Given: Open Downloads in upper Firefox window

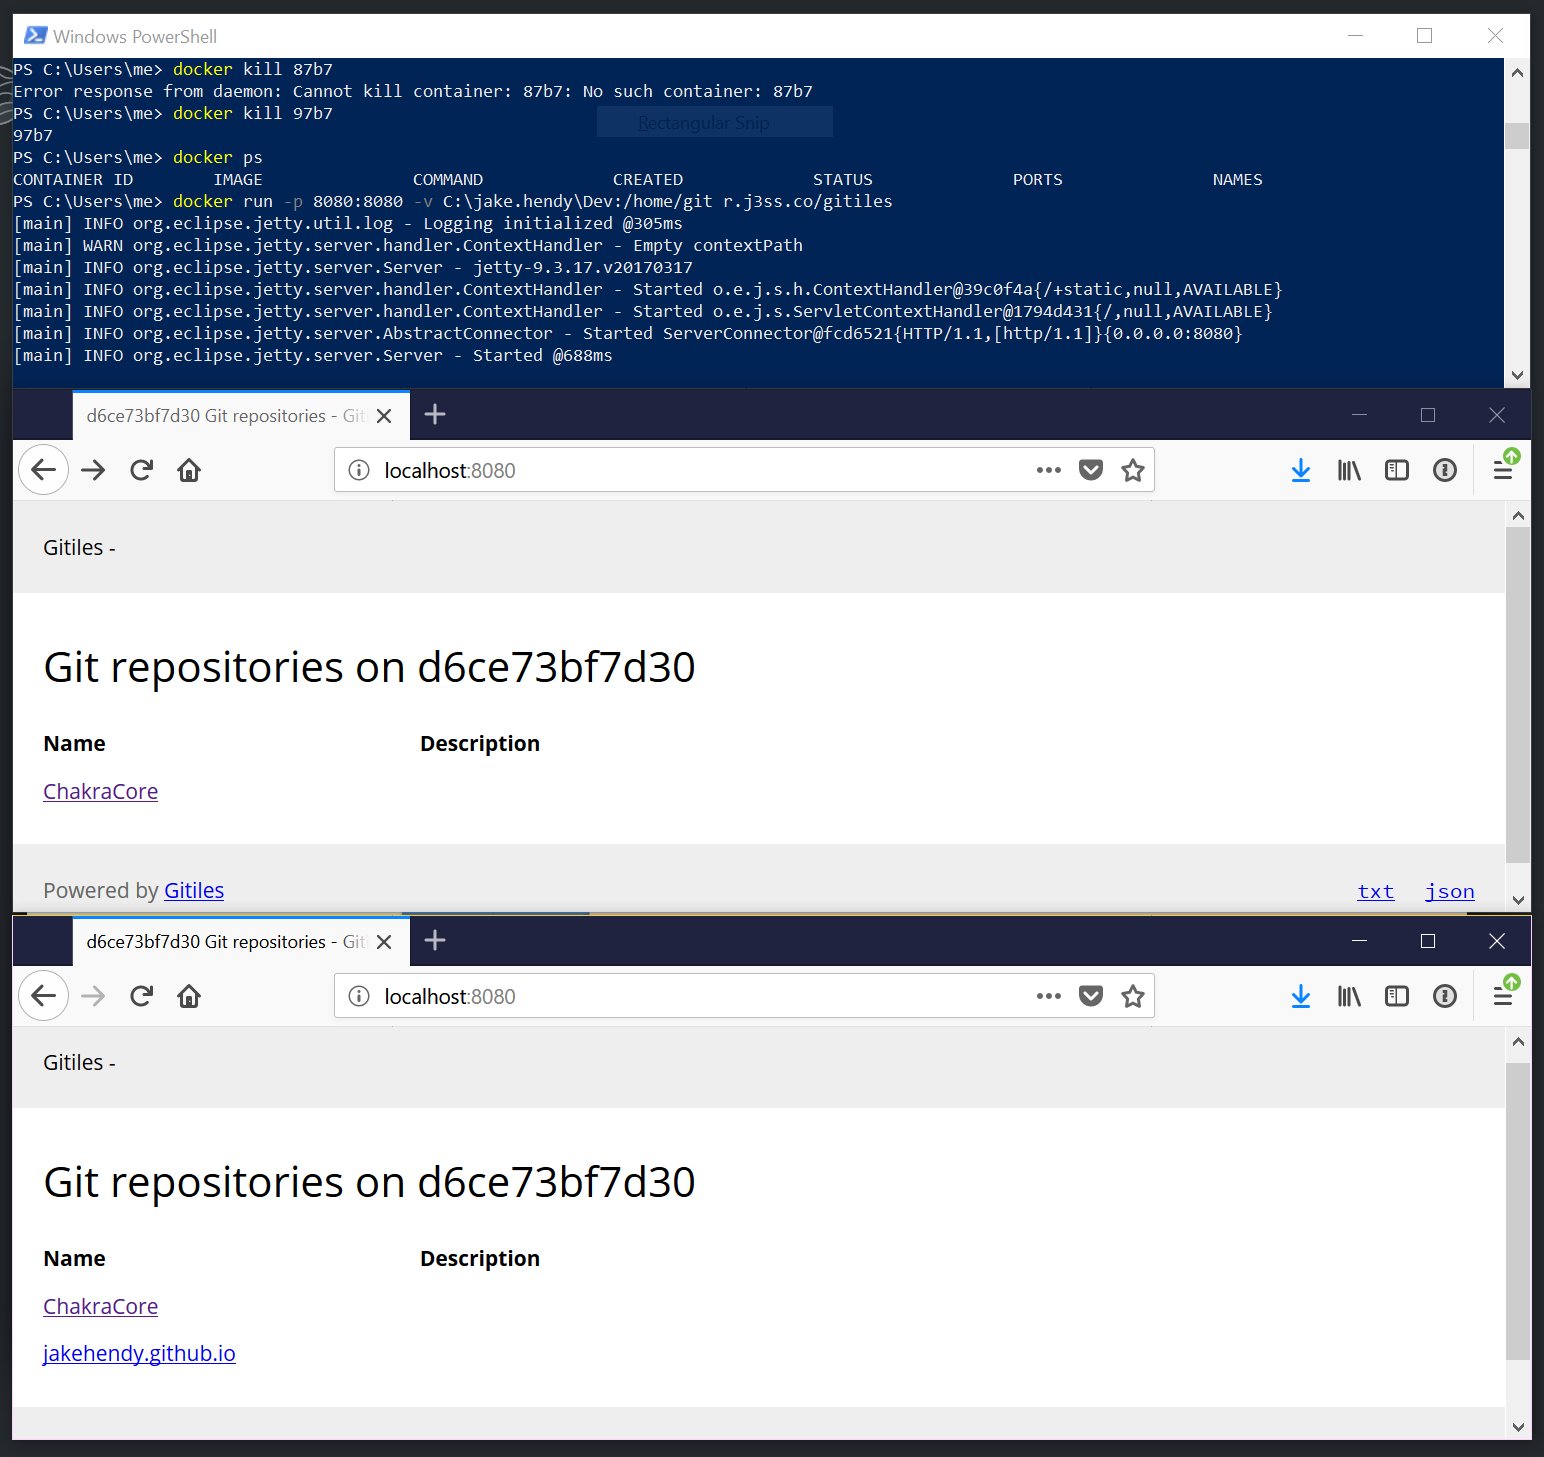Looking at the screenshot, I should tap(1300, 470).
